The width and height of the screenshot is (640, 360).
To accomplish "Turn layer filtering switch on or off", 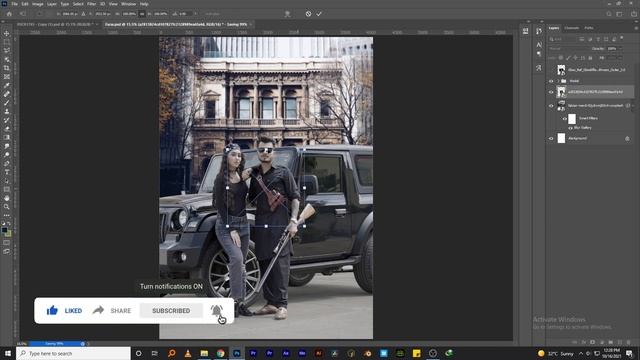I will (622, 38).
